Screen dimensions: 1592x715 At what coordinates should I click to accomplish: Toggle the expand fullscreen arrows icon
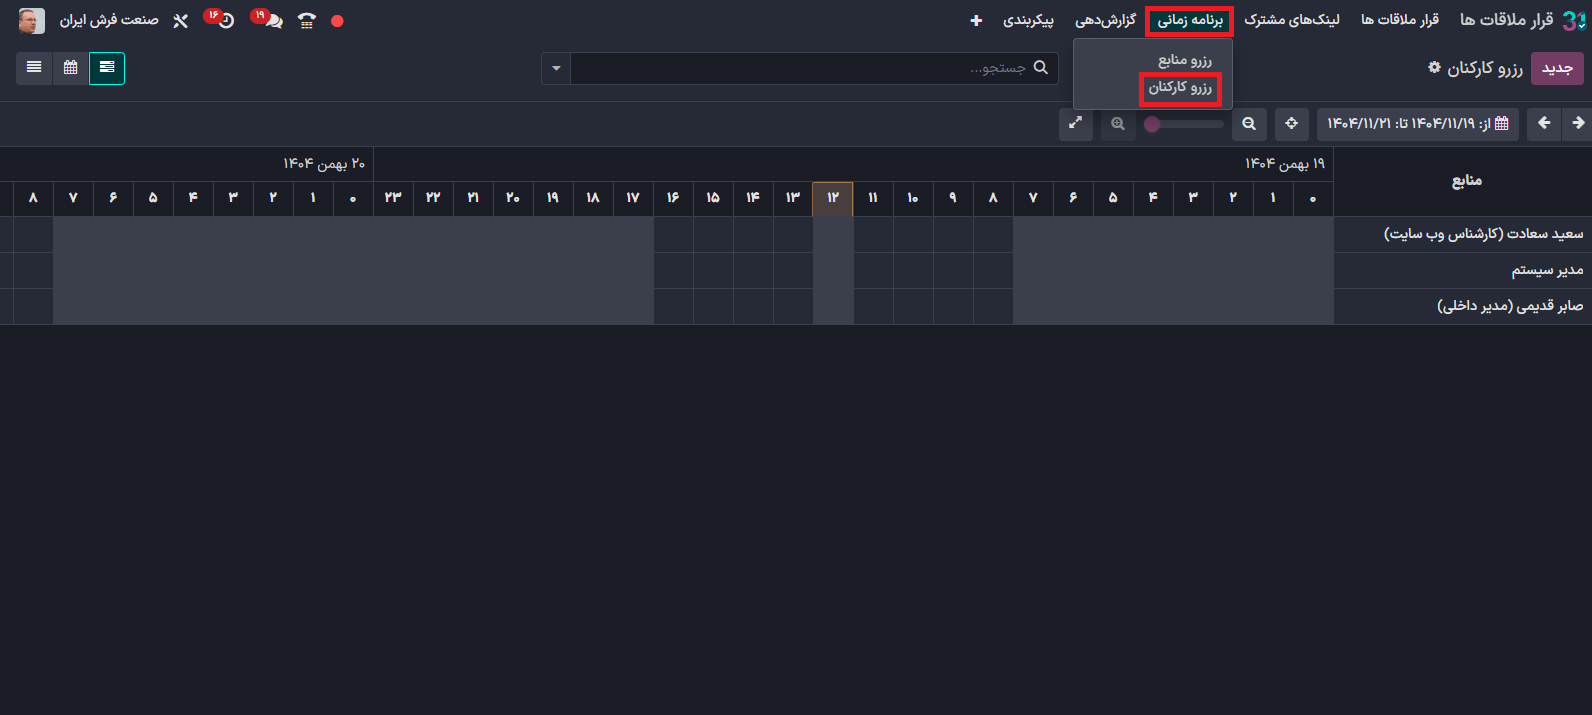coord(1076,124)
